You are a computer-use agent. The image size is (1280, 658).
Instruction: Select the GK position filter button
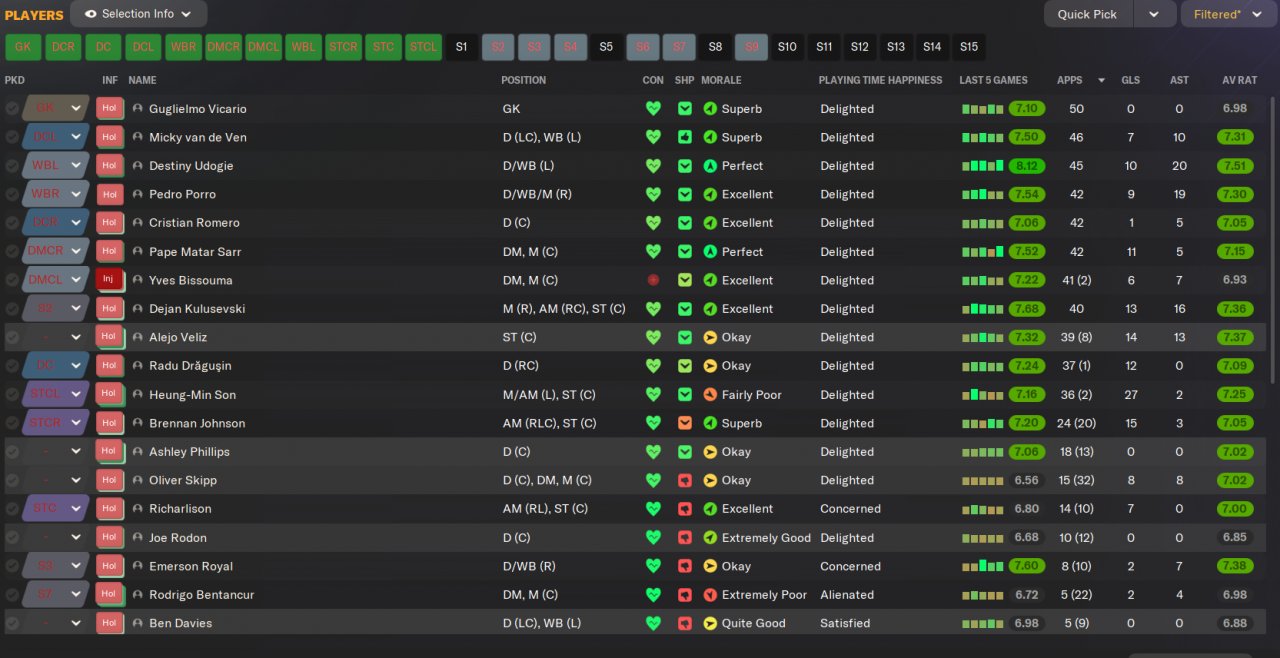pos(23,47)
